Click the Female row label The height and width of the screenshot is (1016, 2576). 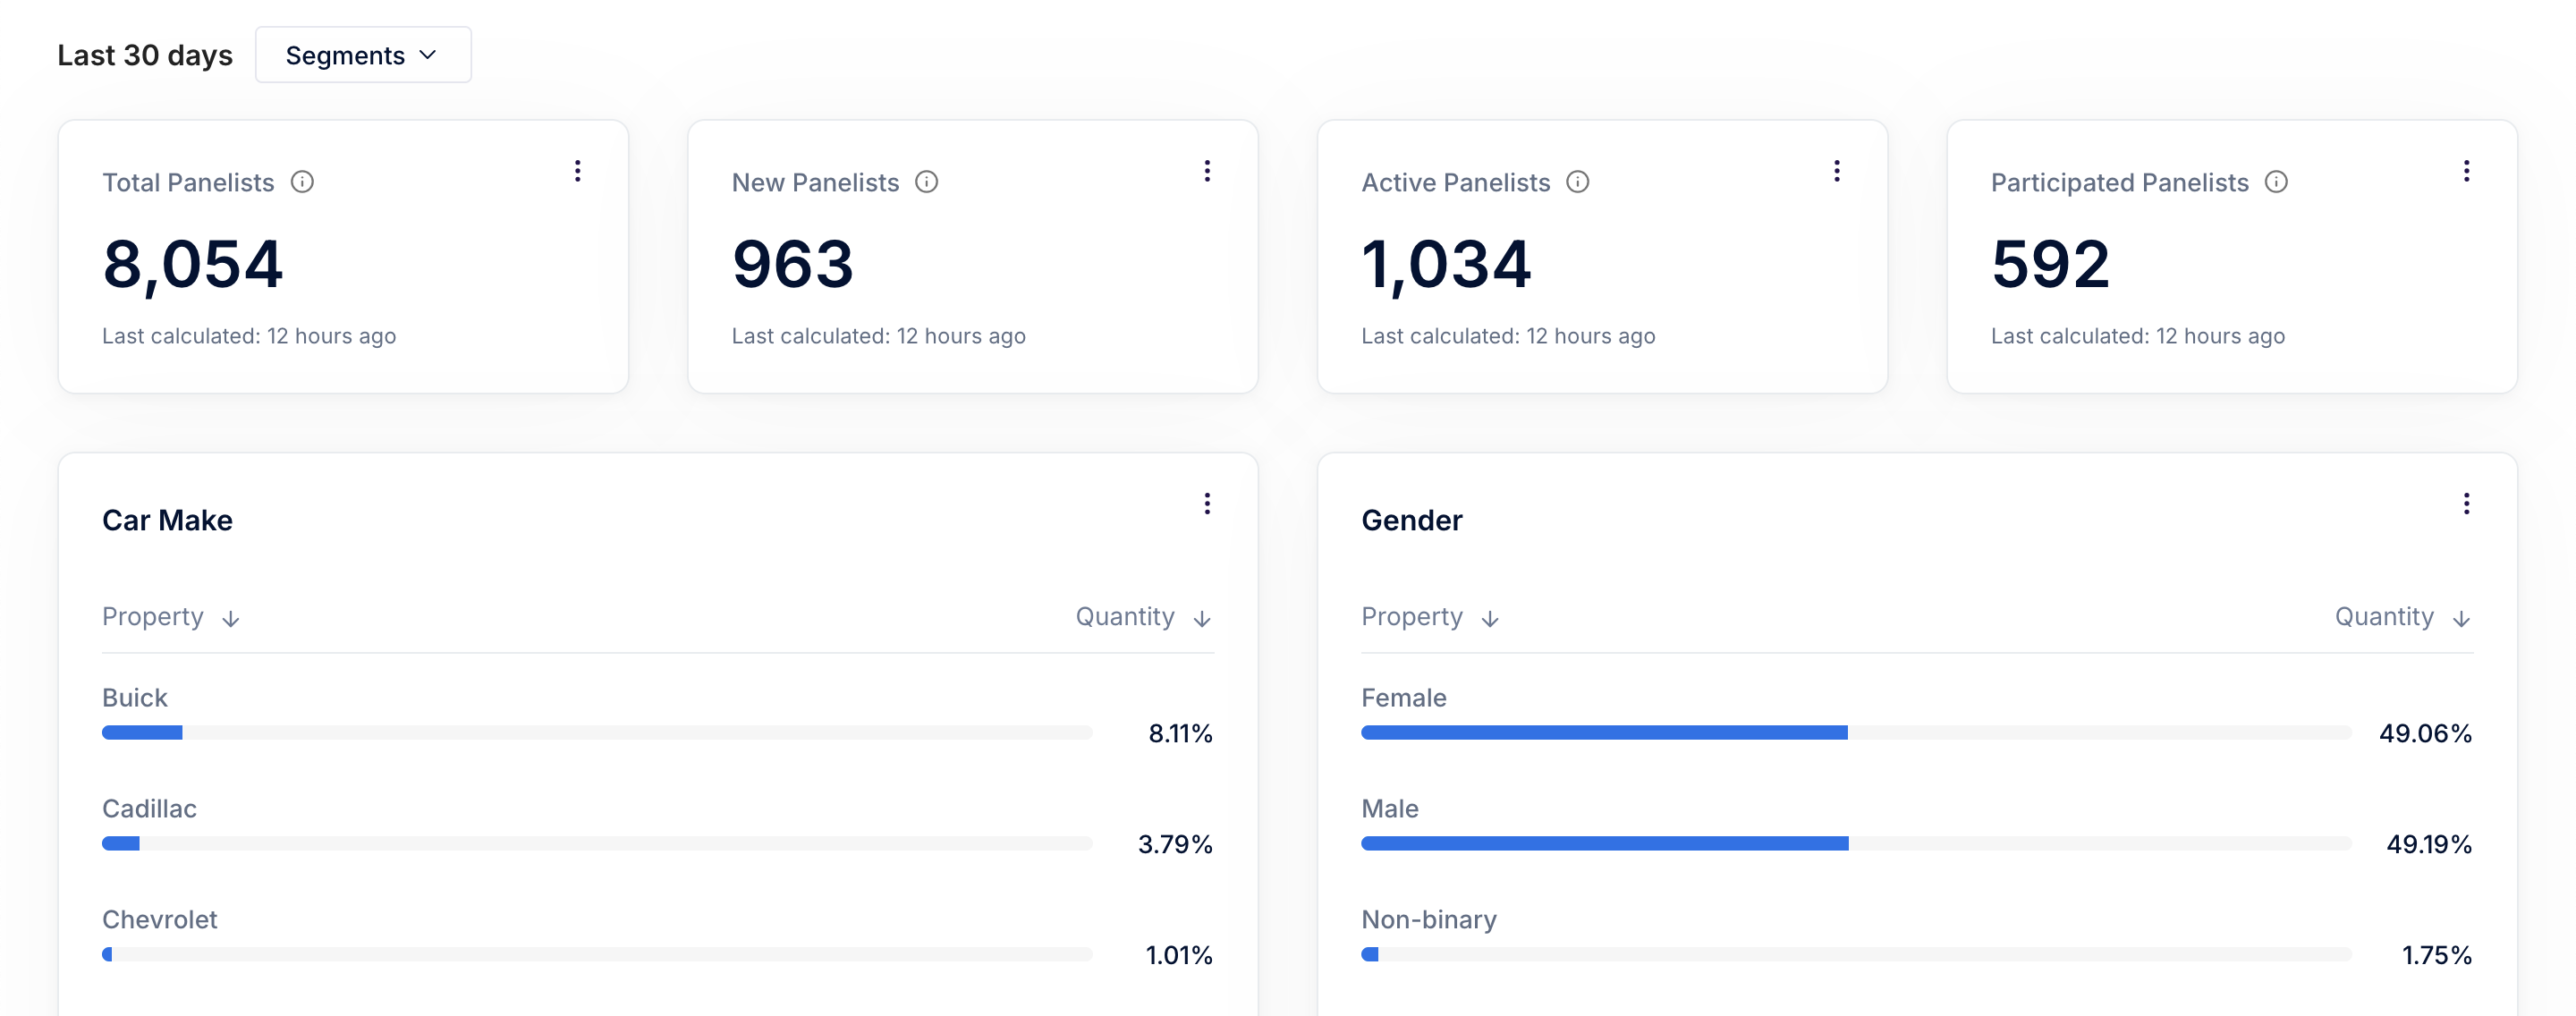[1404, 698]
